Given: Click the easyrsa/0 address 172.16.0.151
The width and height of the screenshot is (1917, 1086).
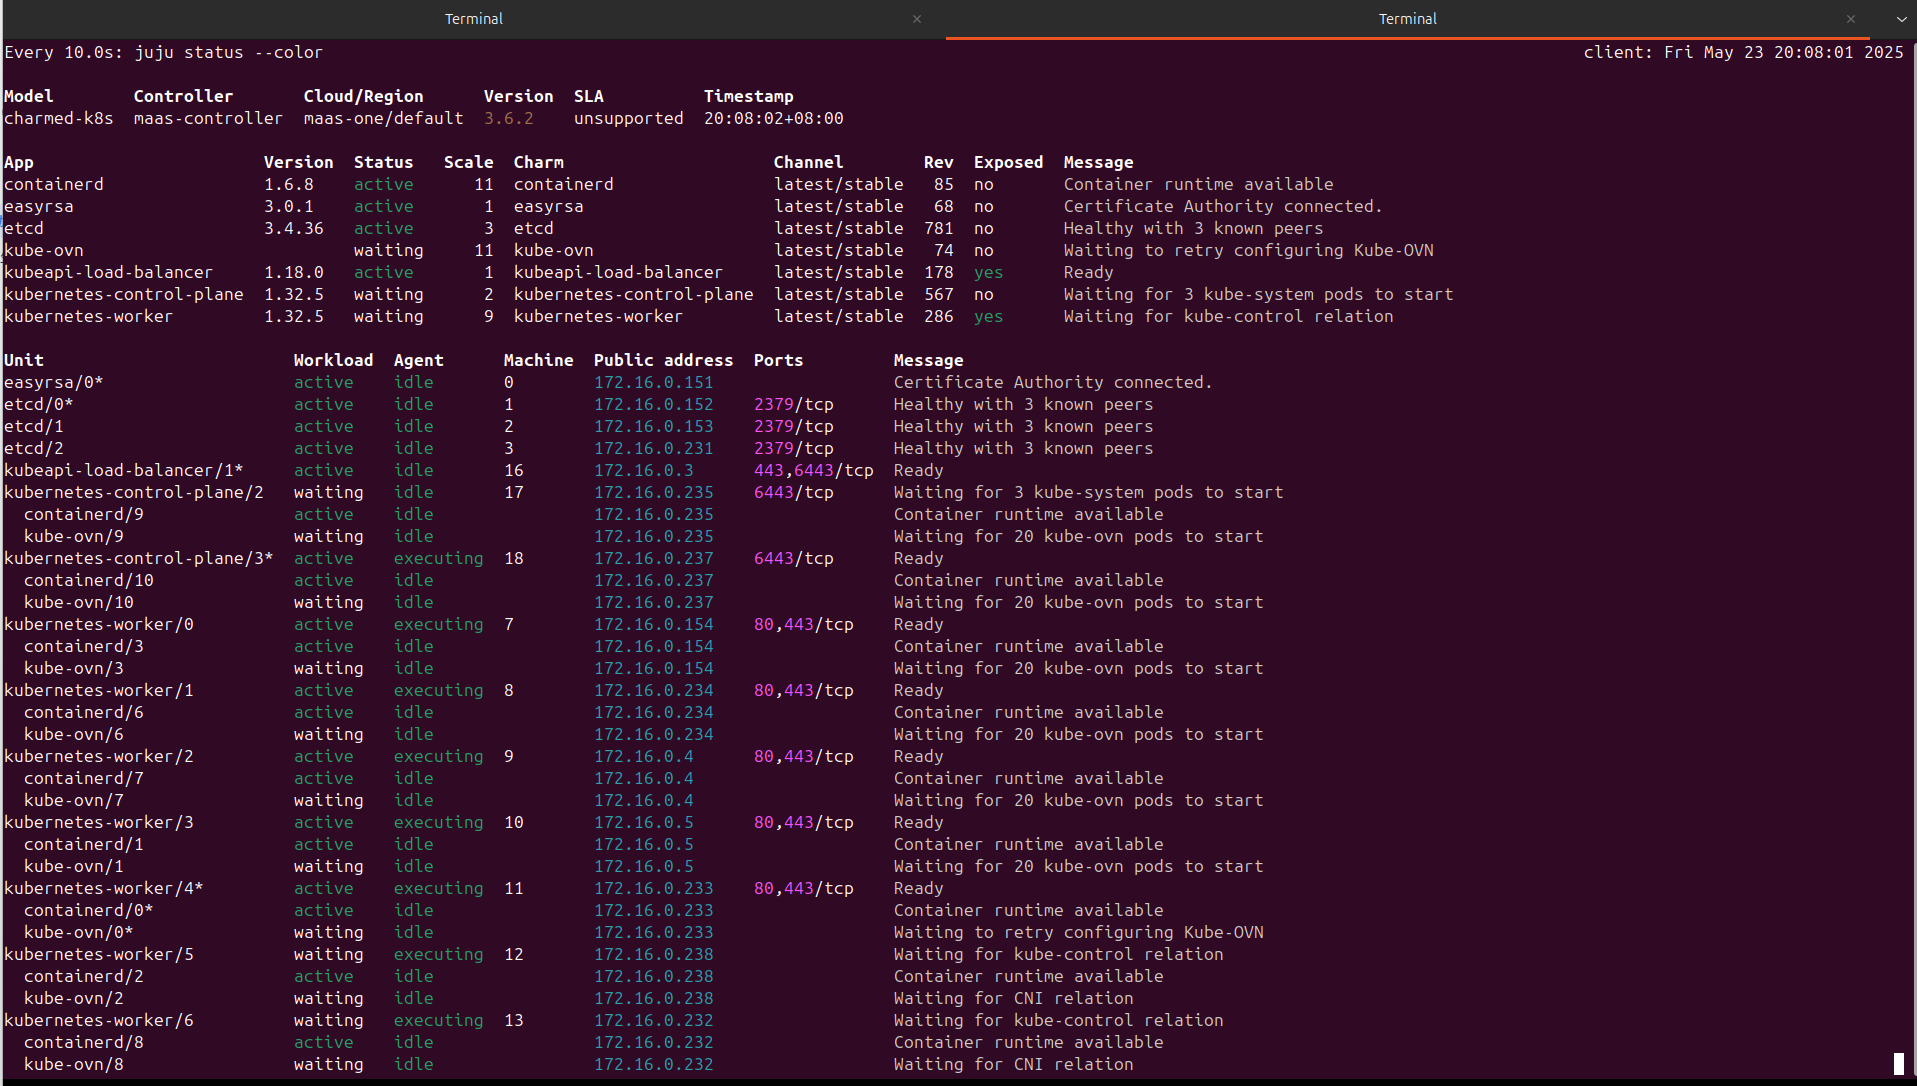Looking at the screenshot, I should pos(653,382).
